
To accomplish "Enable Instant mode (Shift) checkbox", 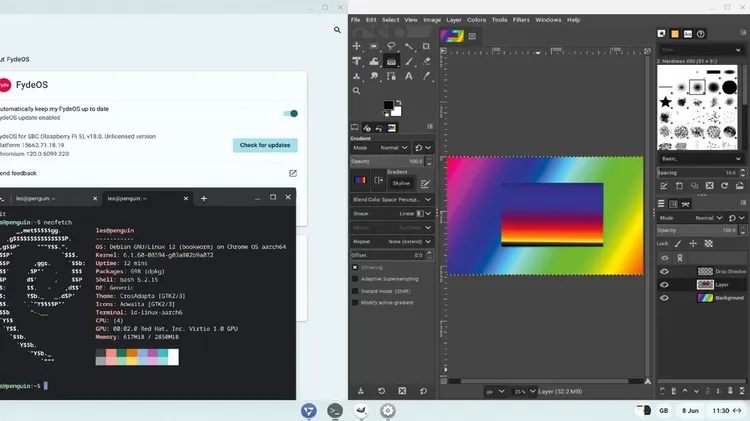I will [355, 291].
